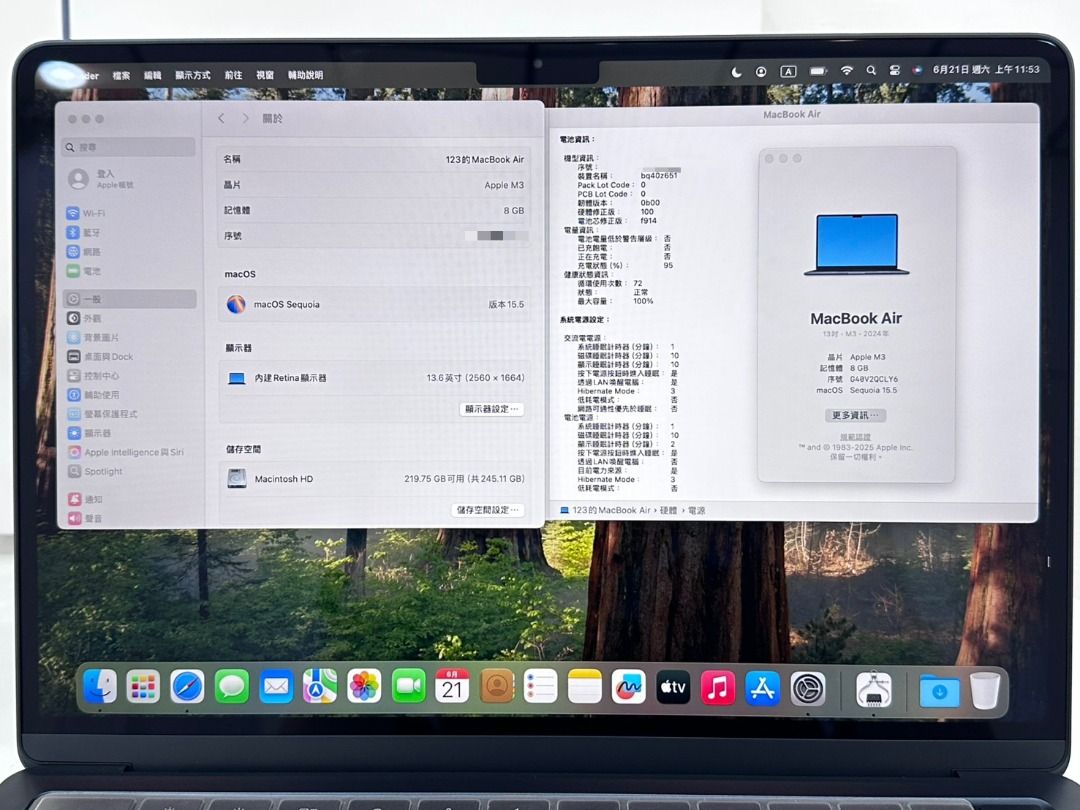Open Control Center icon in menu bar
Screen dimensions: 1080x810
point(894,70)
